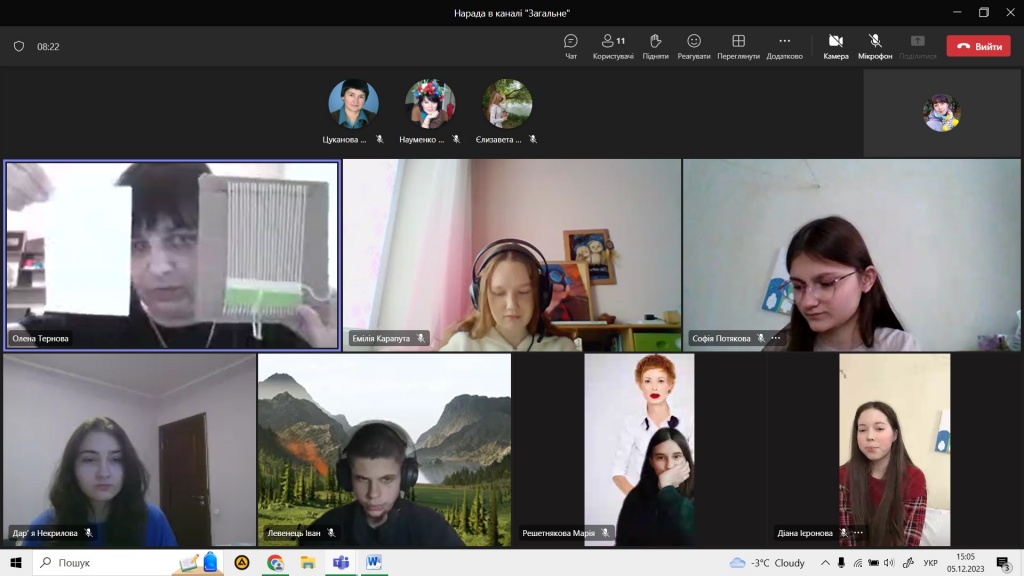Click the Word icon in the taskbar
This screenshot has height=576, width=1024.
[x=373, y=562]
